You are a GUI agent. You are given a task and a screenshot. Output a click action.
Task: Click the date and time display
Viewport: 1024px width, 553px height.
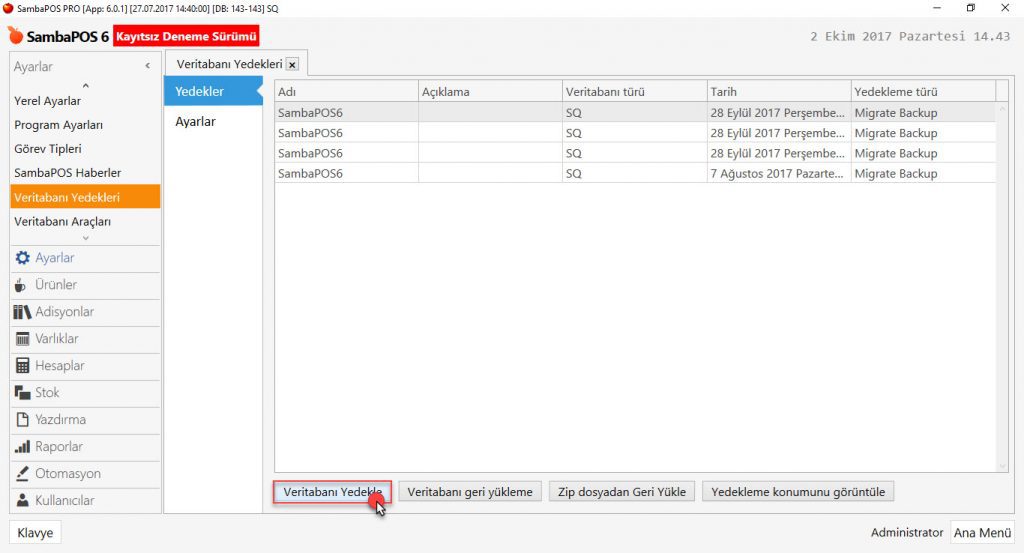pos(910,37)
